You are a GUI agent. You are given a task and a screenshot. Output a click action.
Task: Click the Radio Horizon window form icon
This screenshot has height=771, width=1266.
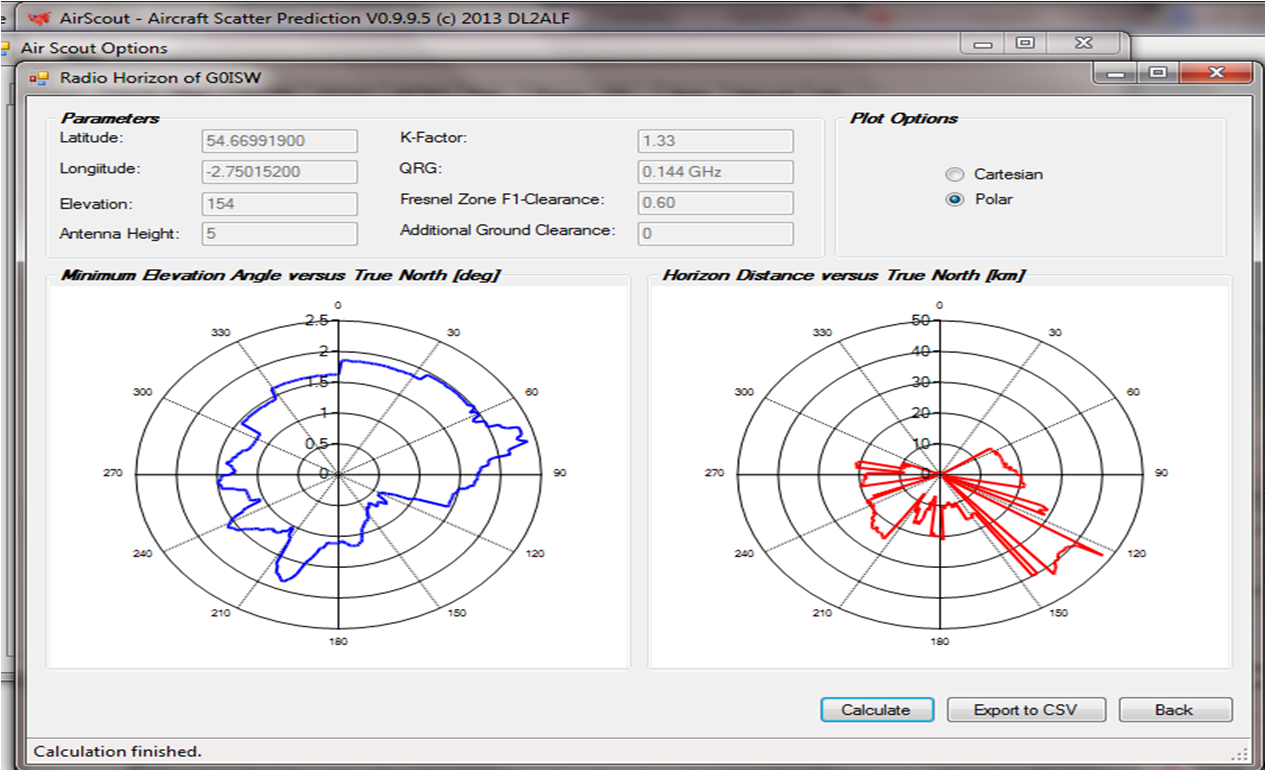tap(39, 77)
